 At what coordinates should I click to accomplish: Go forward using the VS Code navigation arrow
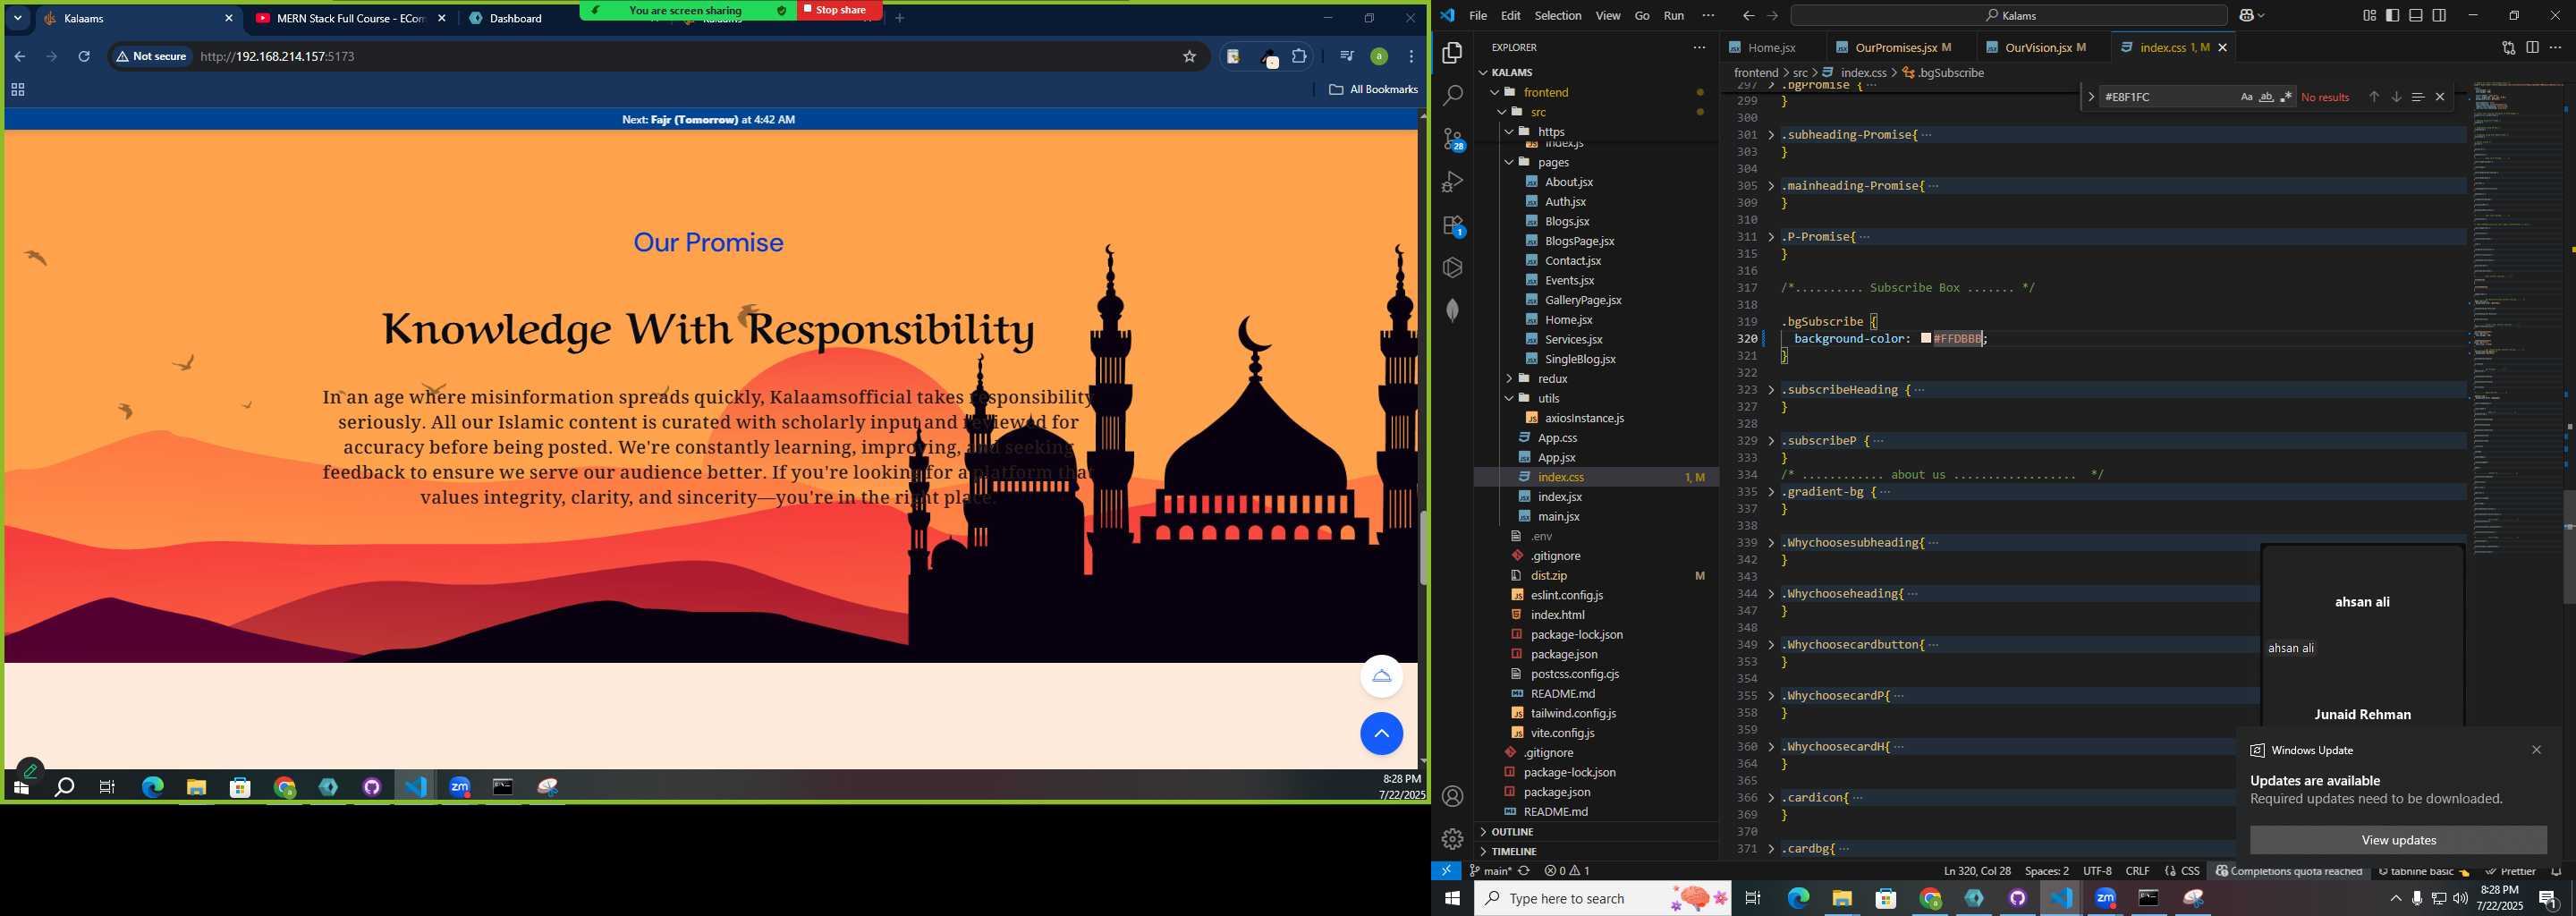[x=1772, y=15]
